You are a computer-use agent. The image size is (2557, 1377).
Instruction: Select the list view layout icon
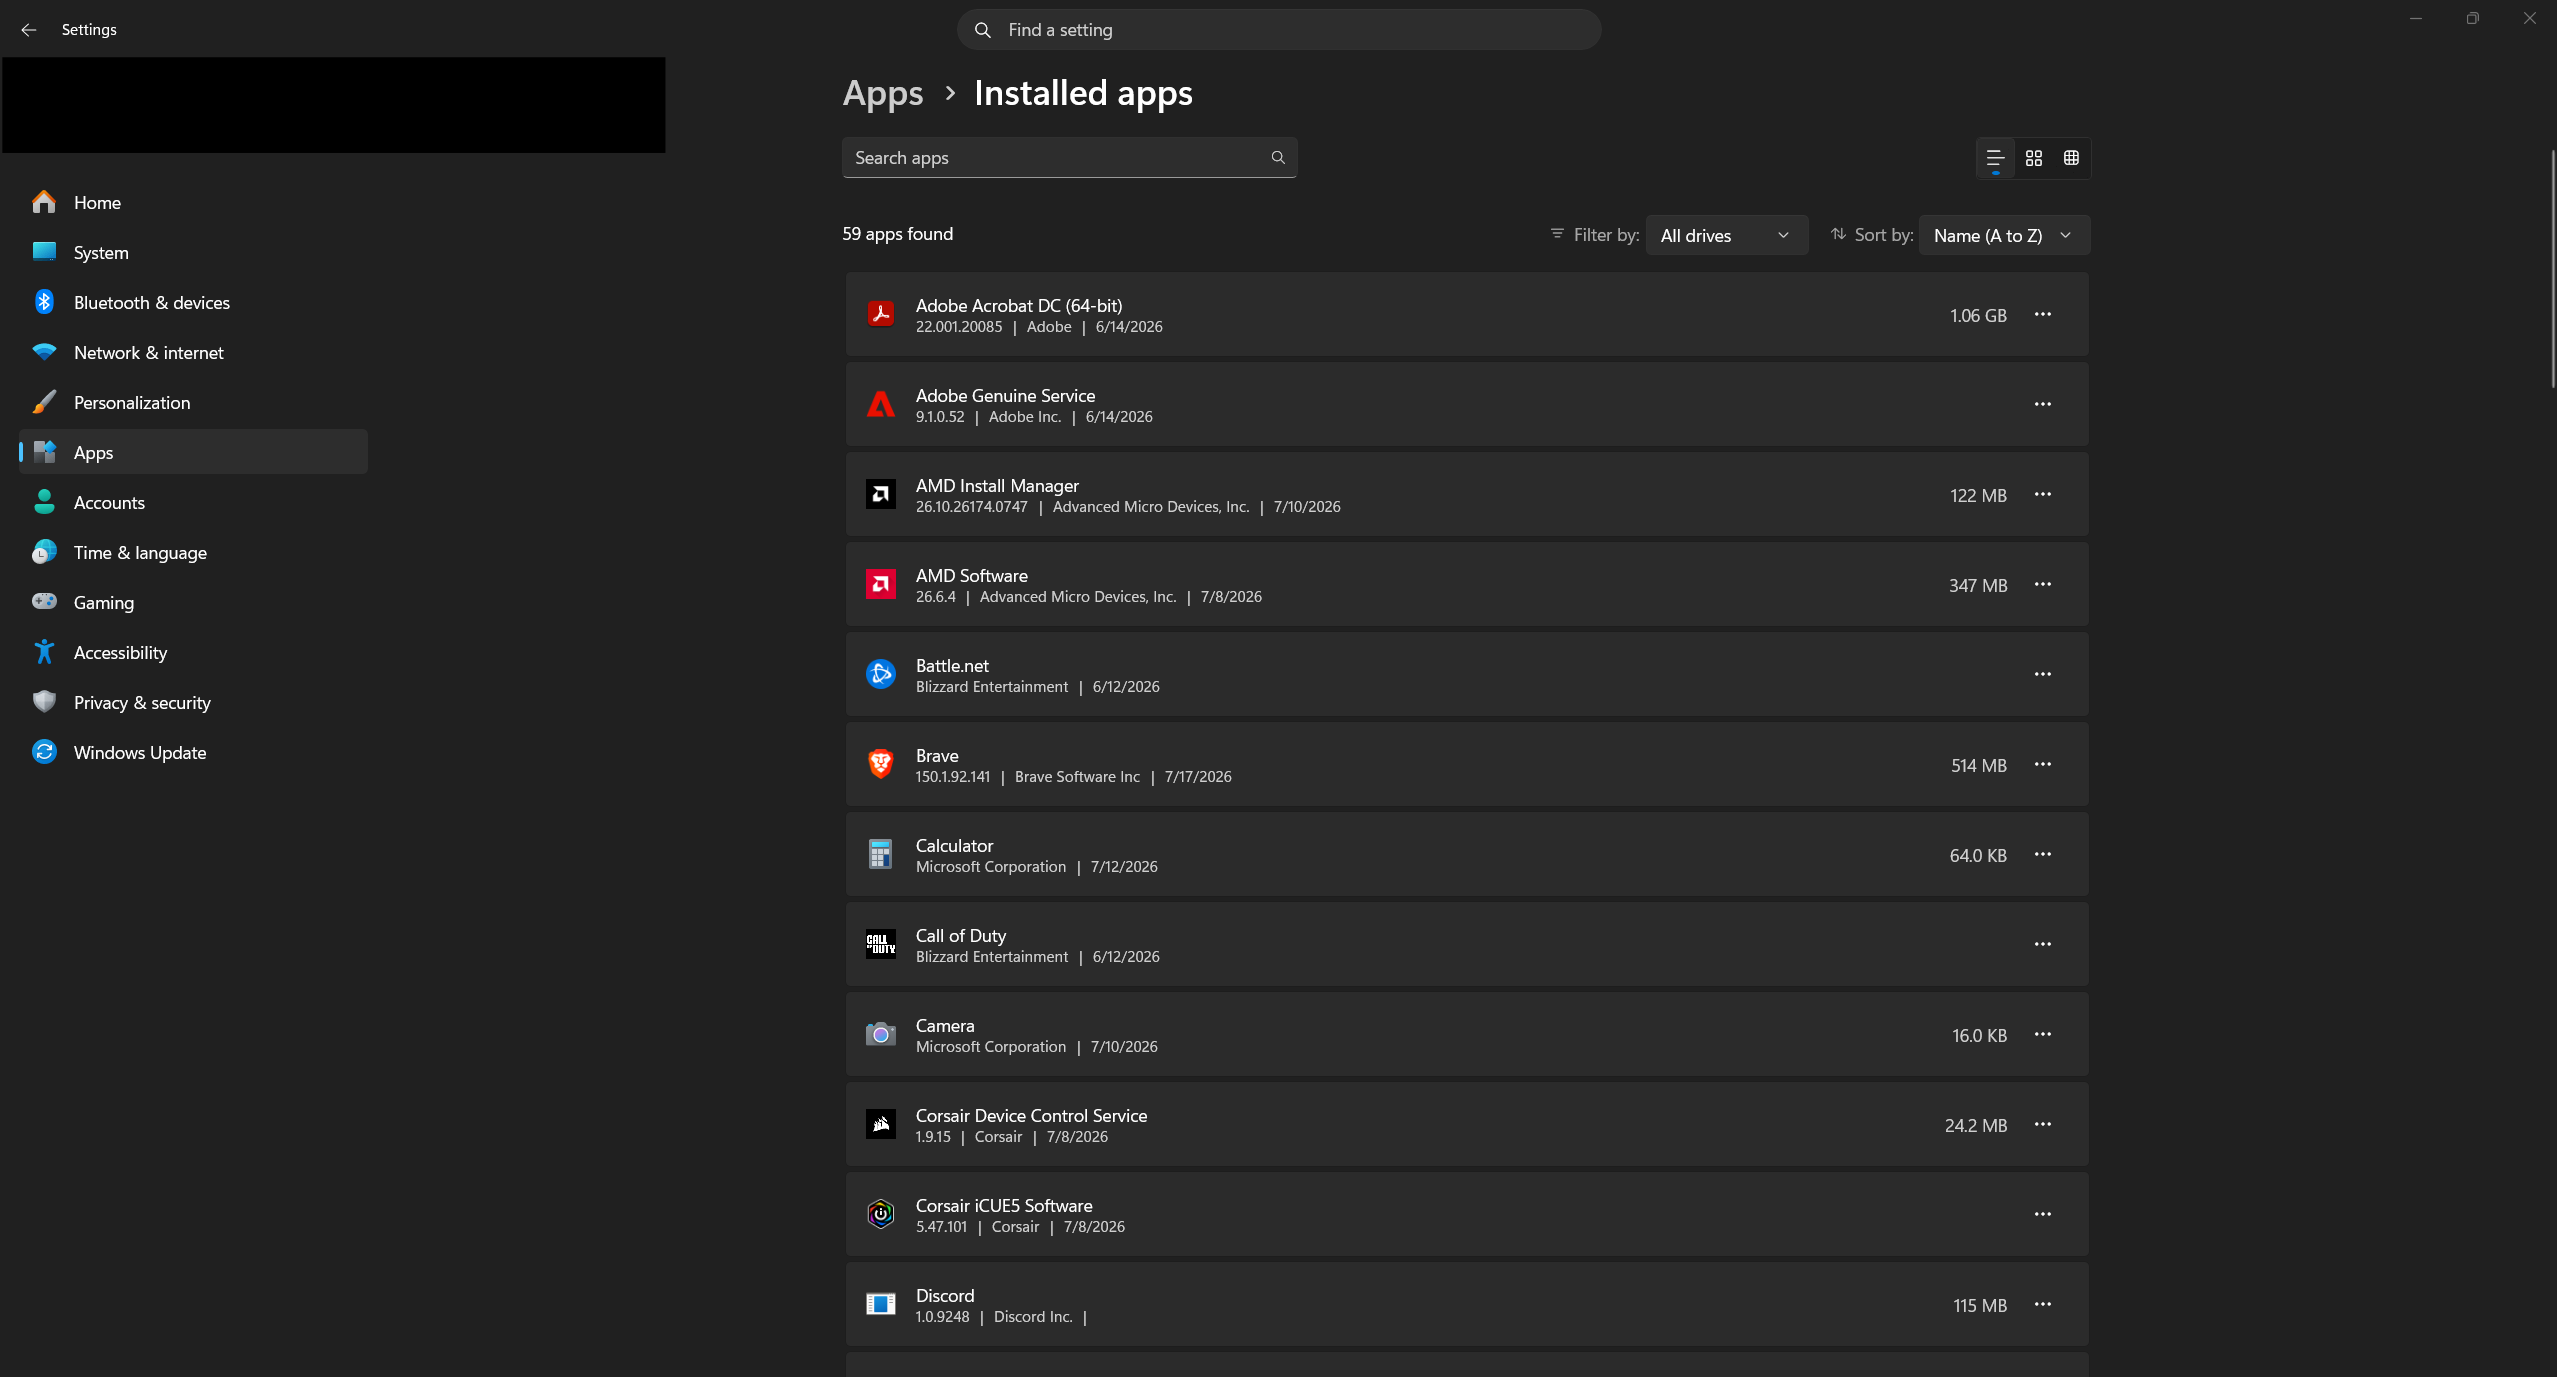(1995, 158)
